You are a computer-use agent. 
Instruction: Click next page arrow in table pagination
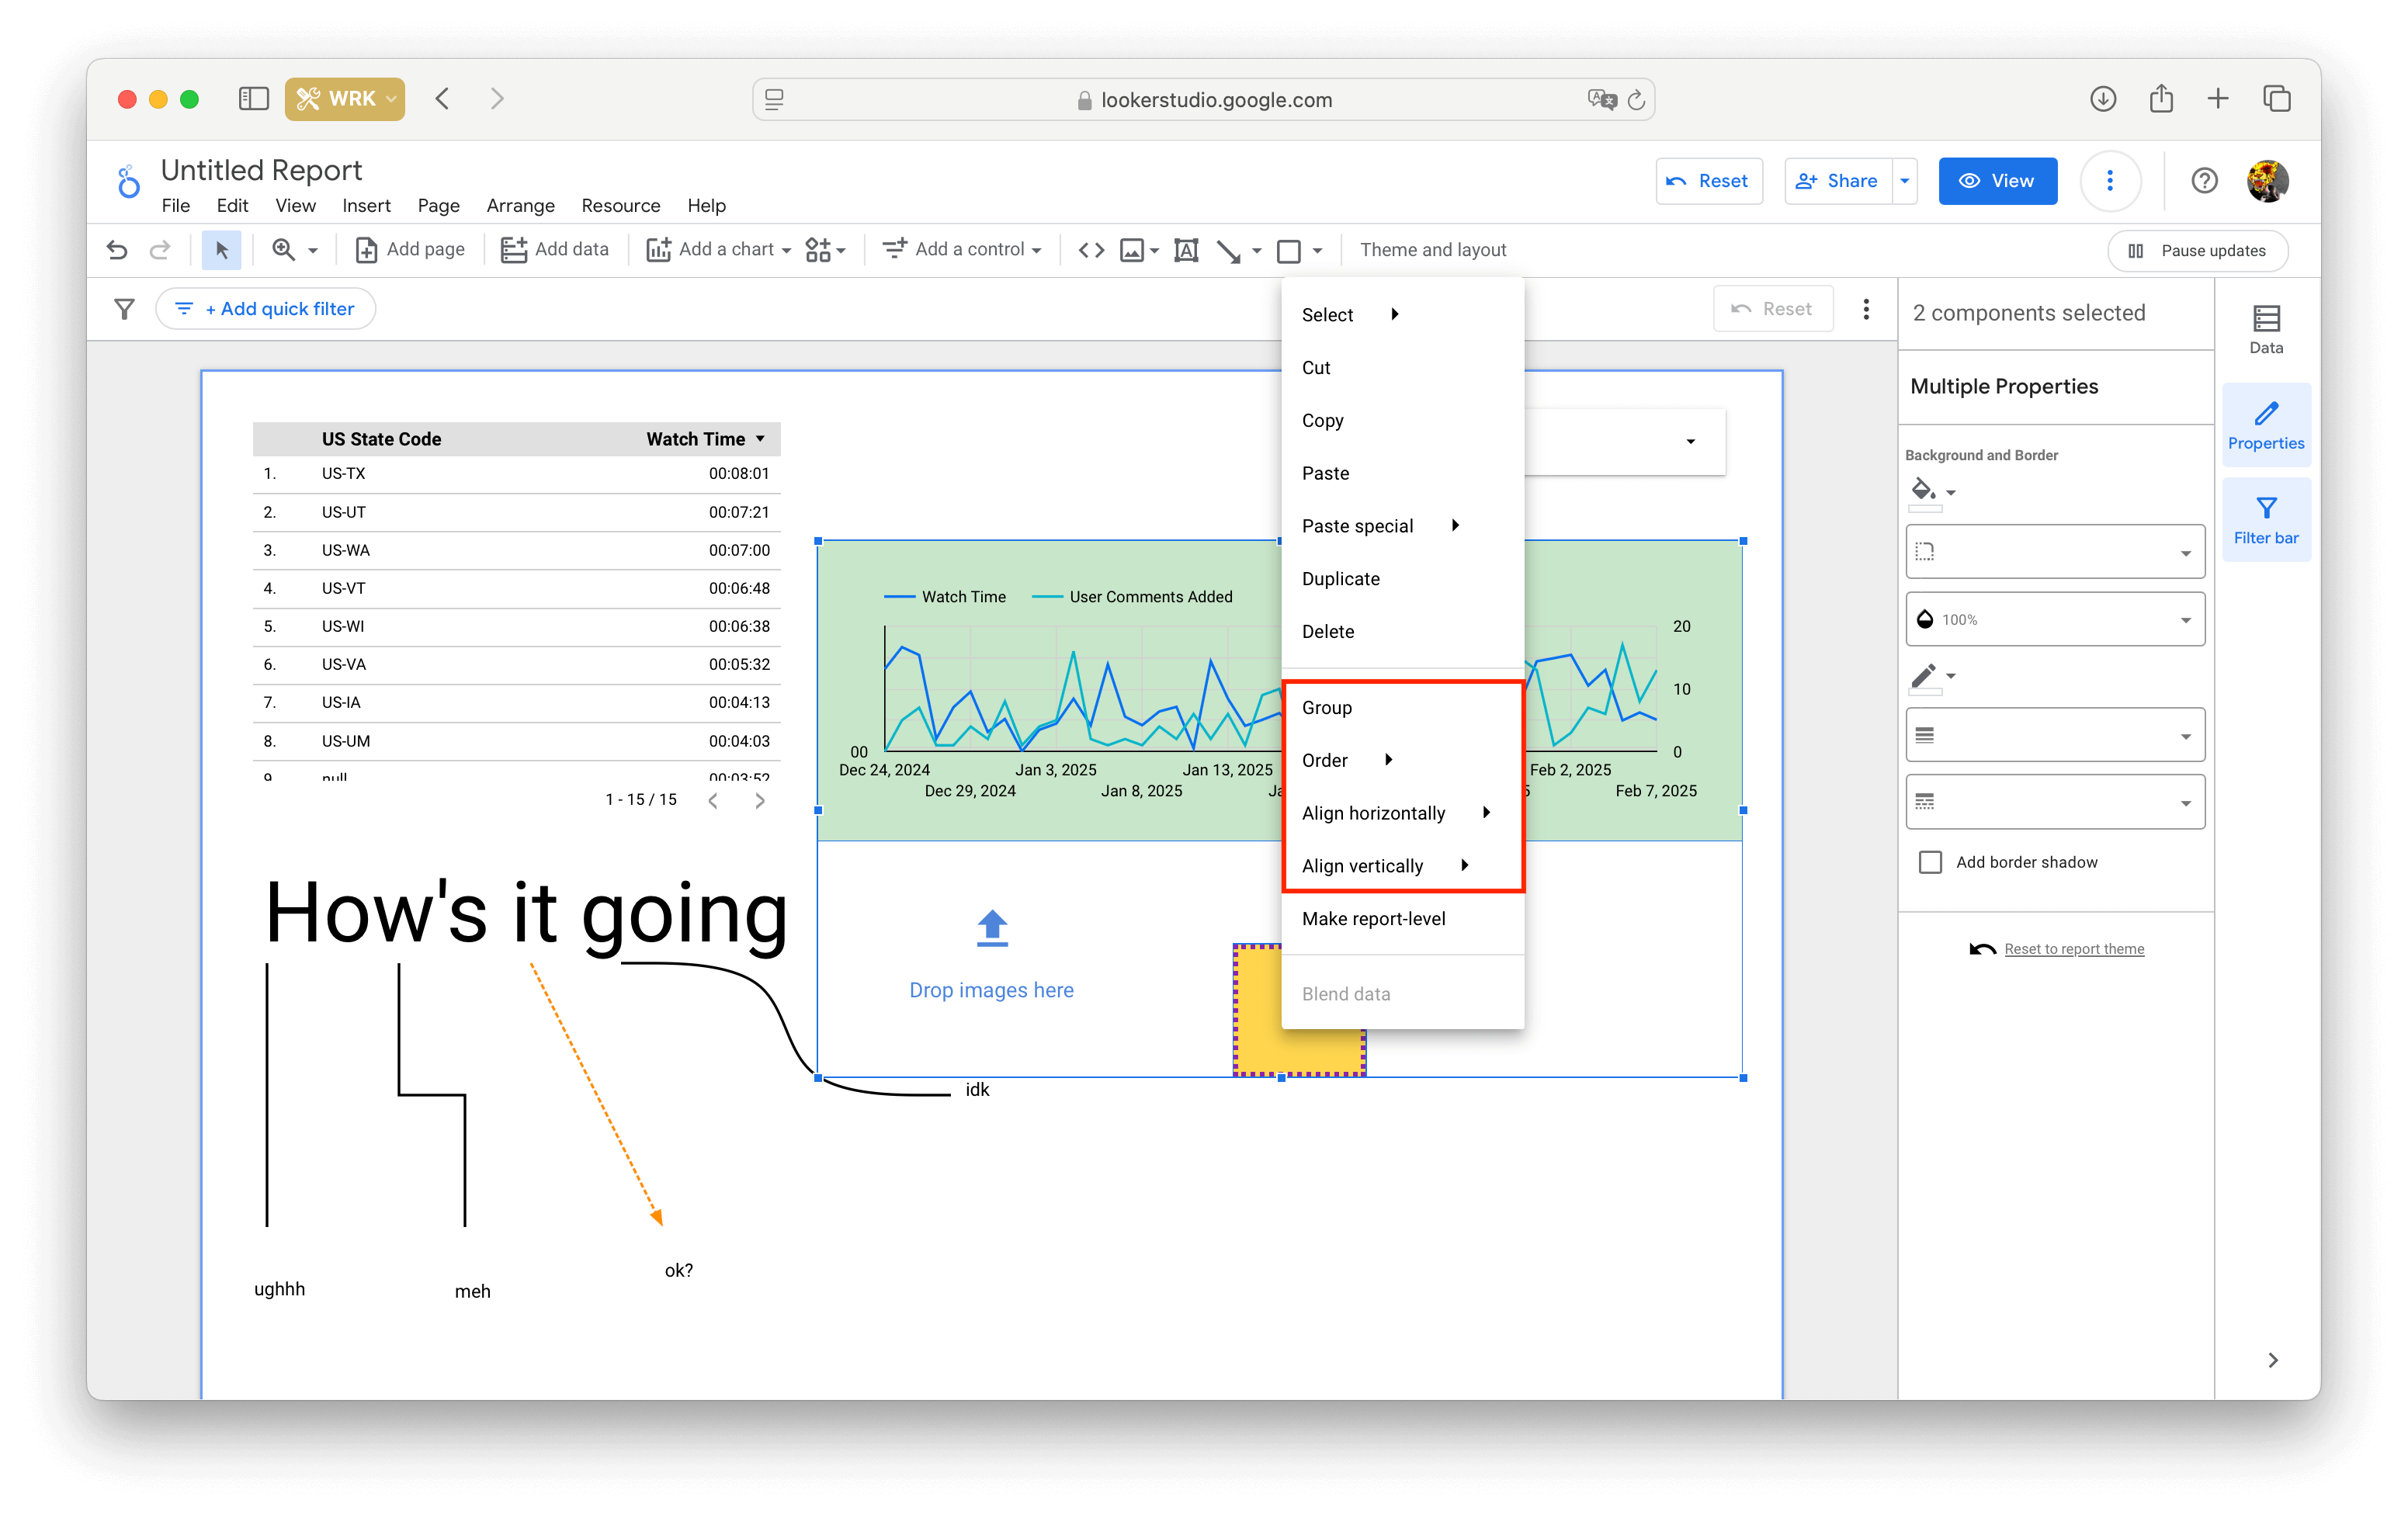[762, 799]
